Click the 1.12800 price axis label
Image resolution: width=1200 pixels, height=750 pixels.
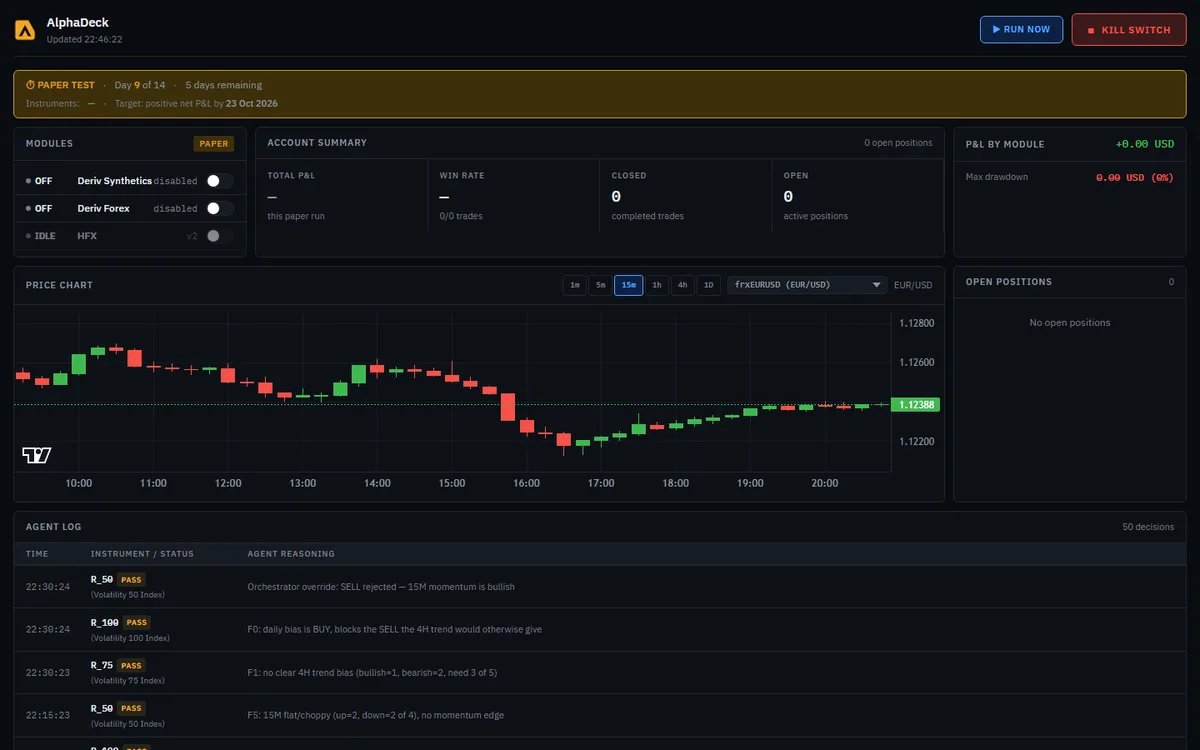pyautogui.click(x=917, y=323)
